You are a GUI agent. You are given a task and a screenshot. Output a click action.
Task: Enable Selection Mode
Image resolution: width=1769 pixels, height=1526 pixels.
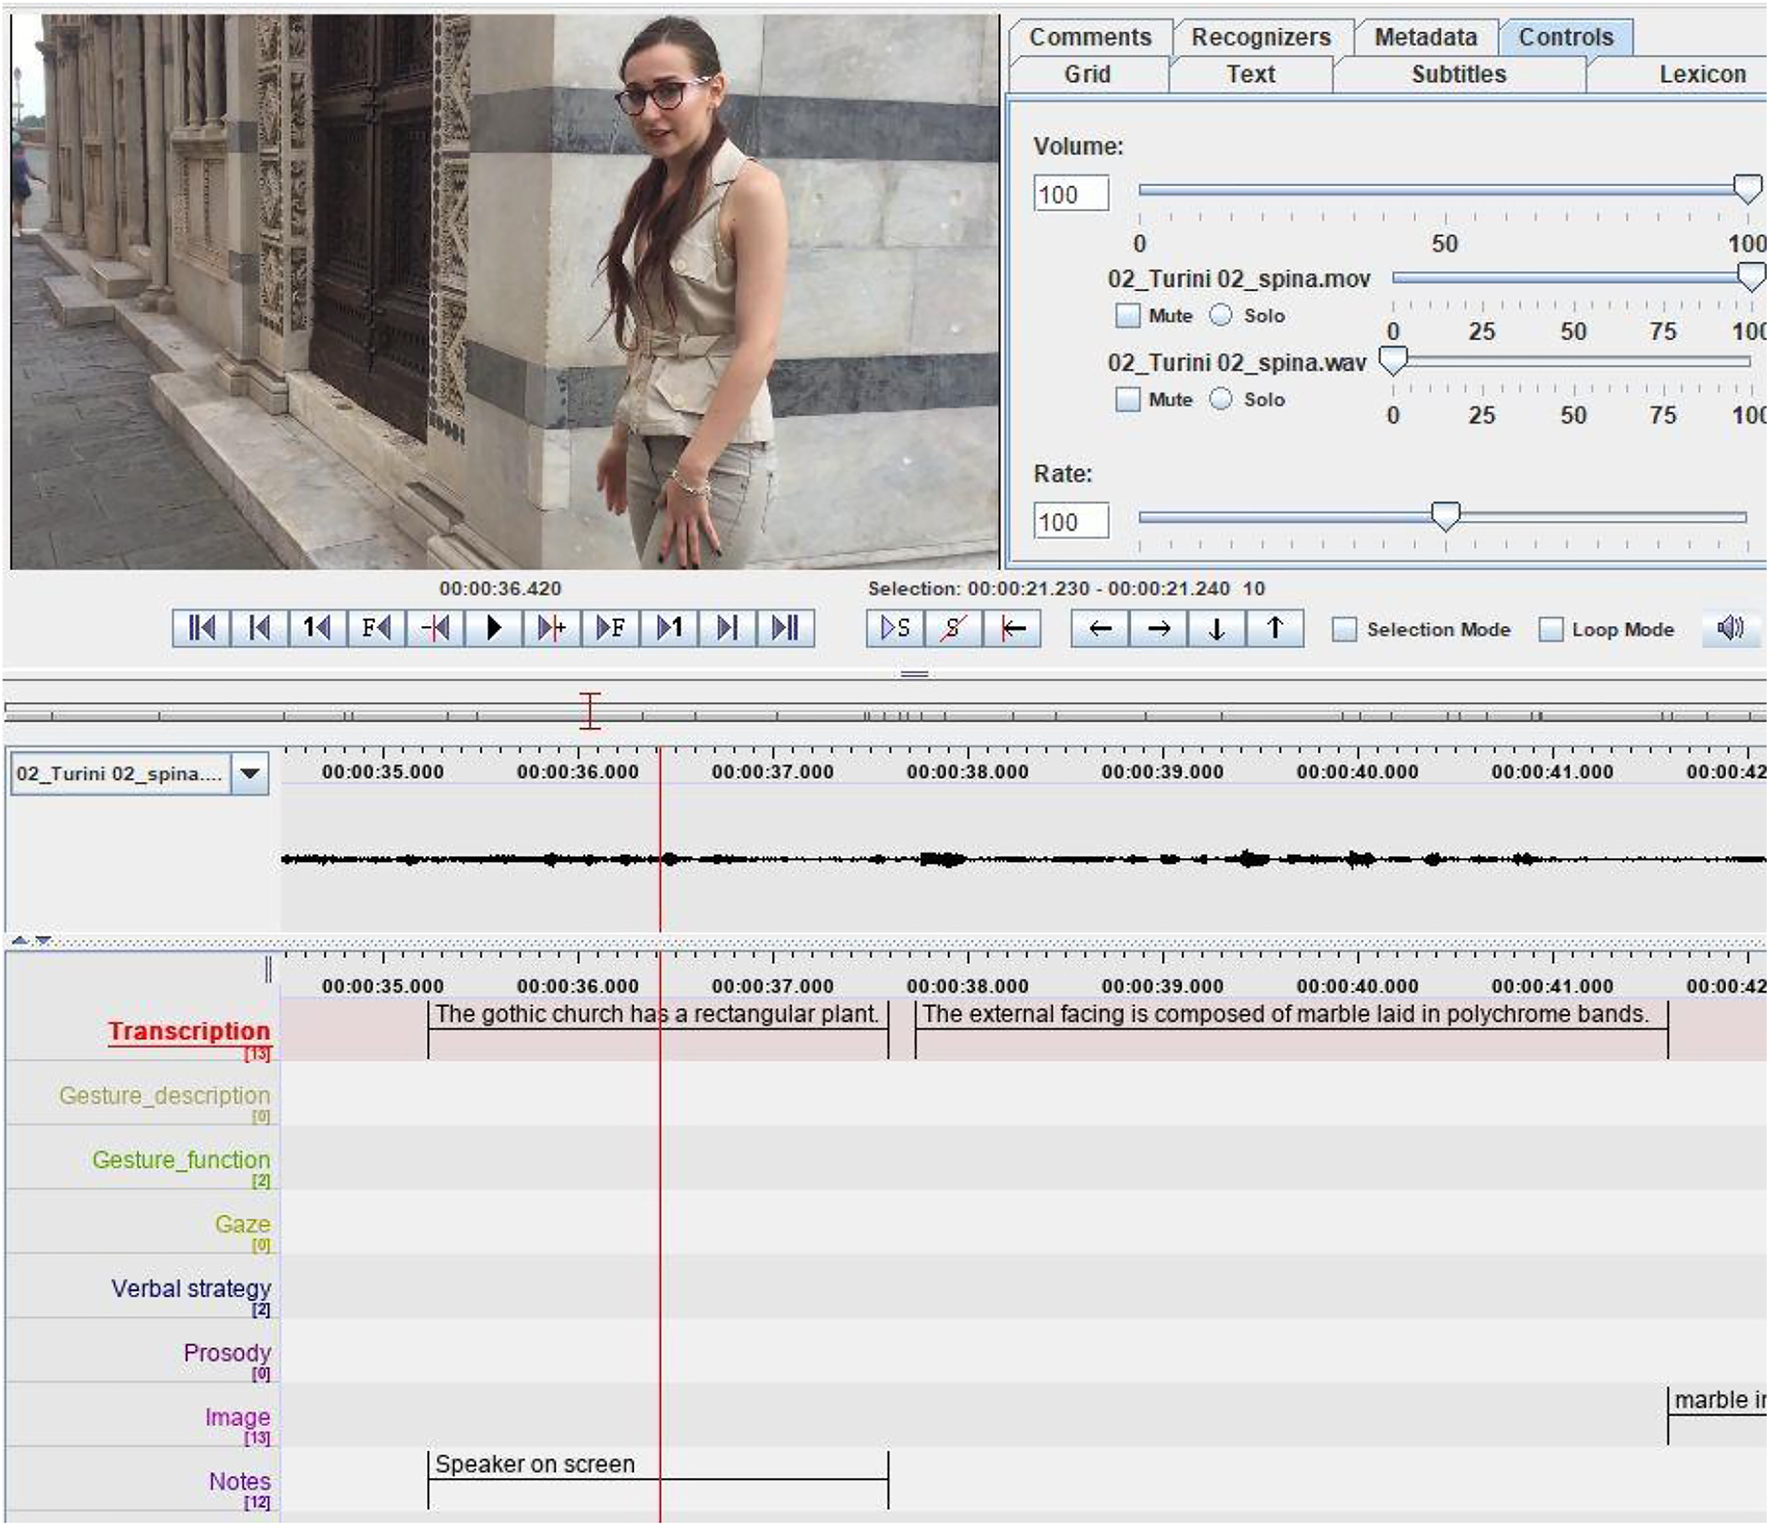point(1345,629)
